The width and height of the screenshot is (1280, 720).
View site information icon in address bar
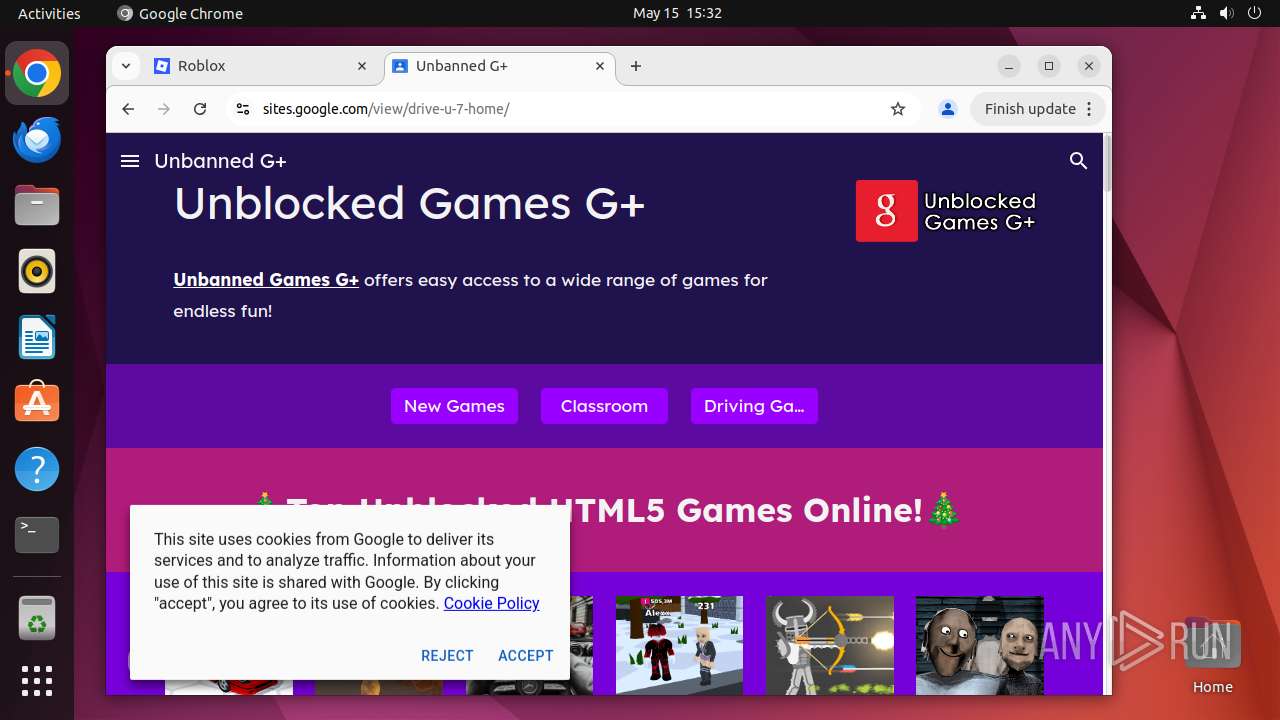point(242,109)
